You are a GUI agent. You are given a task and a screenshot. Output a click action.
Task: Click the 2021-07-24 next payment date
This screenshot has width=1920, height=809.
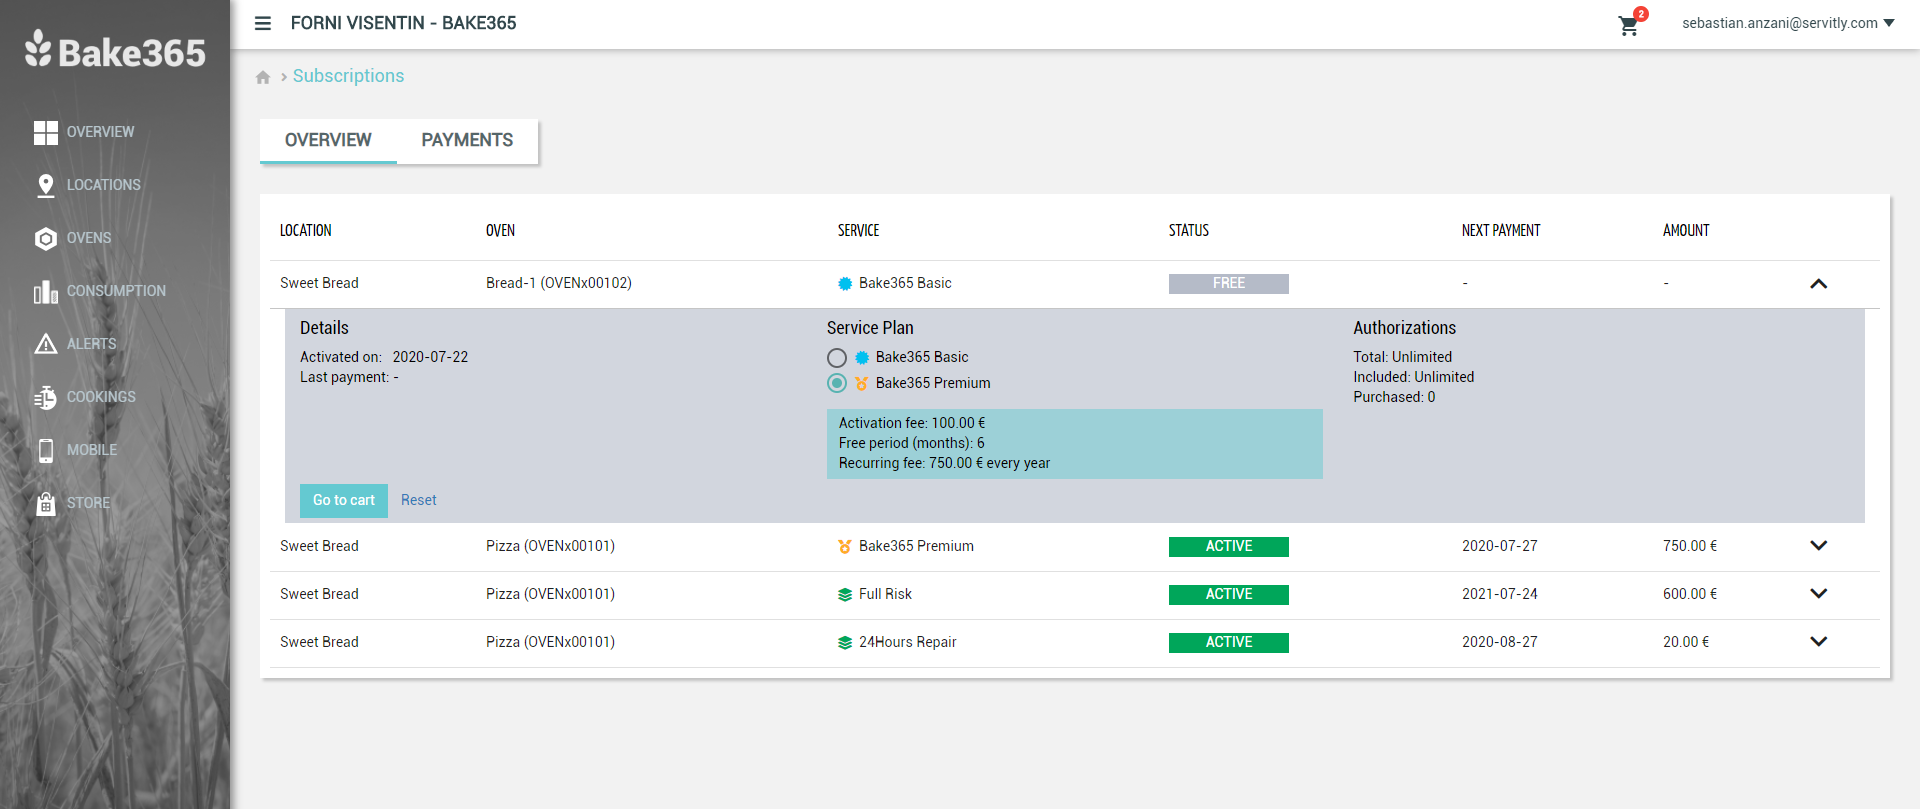(1500, 594)
